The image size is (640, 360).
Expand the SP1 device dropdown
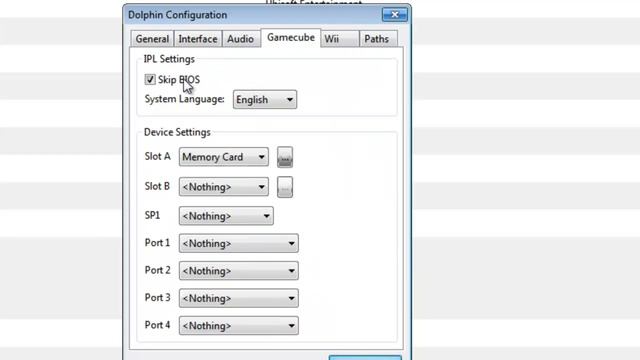coord(226,216)
